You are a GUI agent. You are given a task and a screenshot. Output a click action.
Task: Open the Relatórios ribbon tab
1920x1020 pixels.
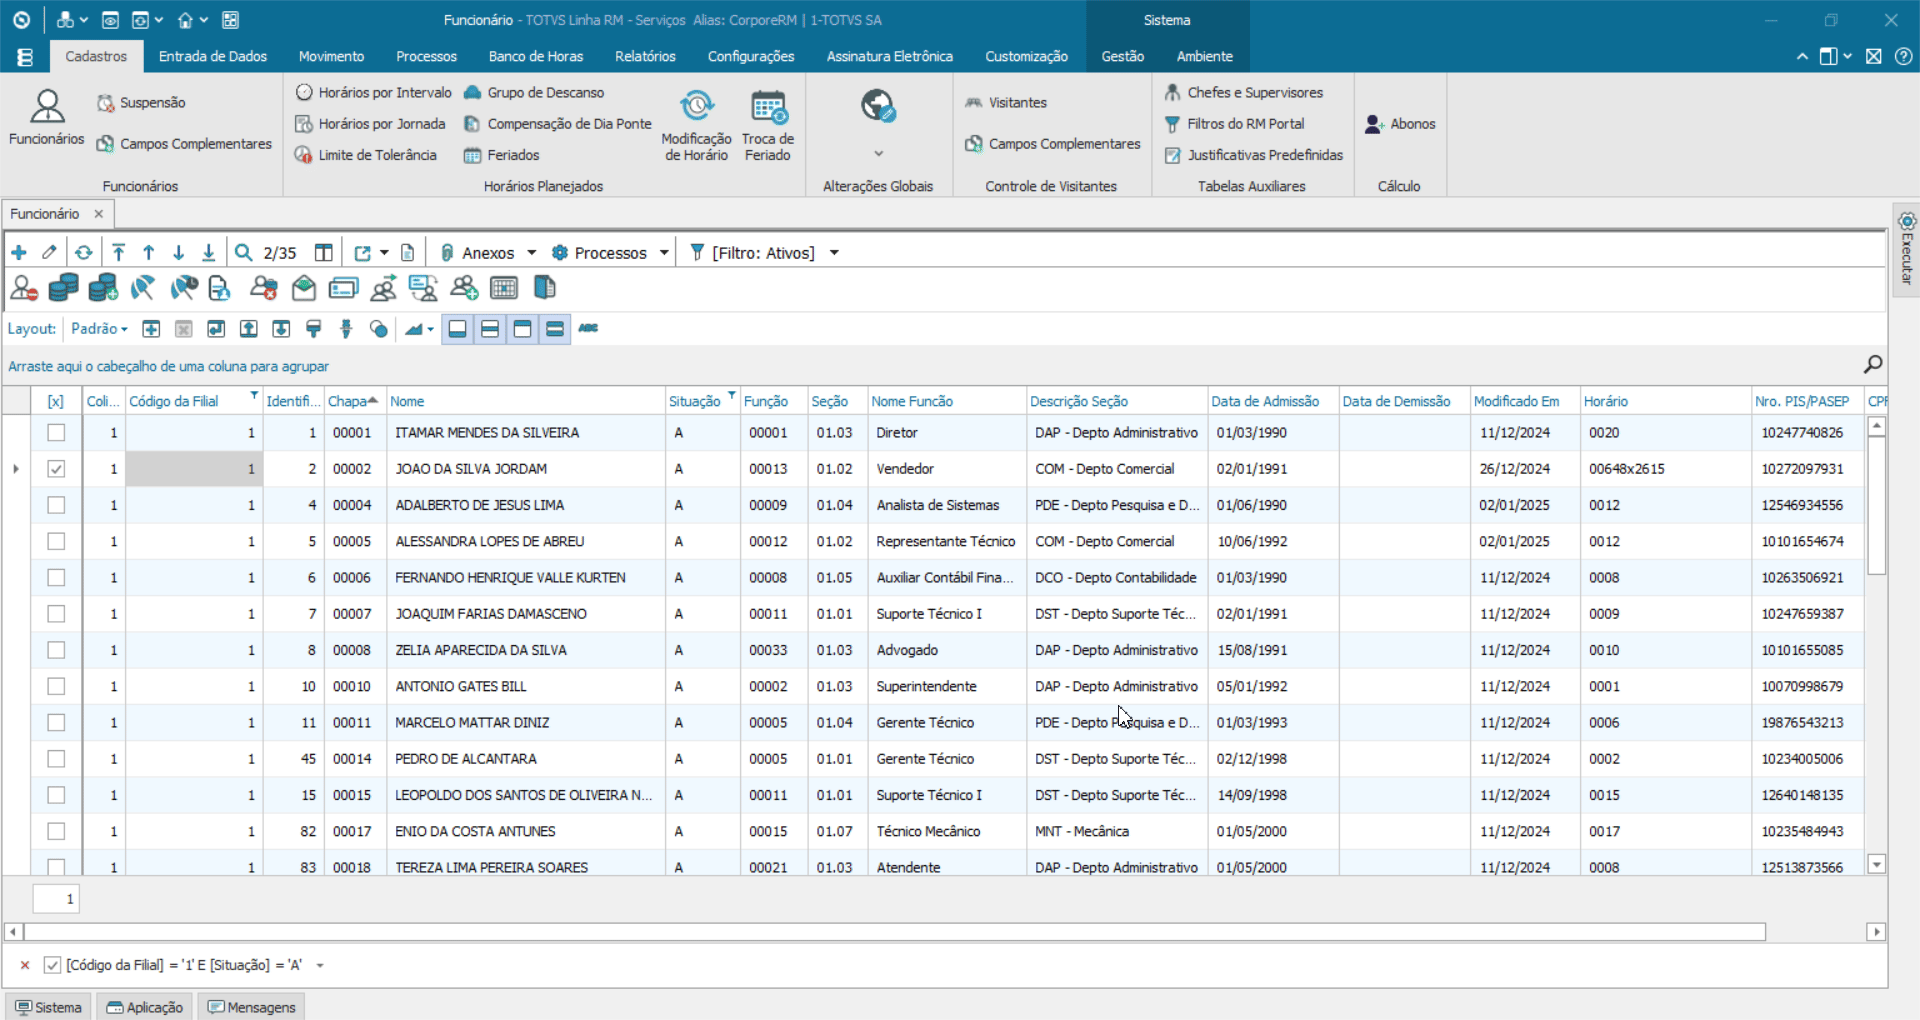[x=645, y=56]
